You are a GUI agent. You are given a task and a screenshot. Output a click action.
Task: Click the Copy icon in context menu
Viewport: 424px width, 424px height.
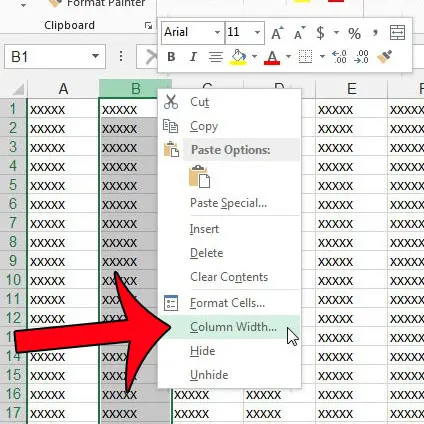[170, 126]
